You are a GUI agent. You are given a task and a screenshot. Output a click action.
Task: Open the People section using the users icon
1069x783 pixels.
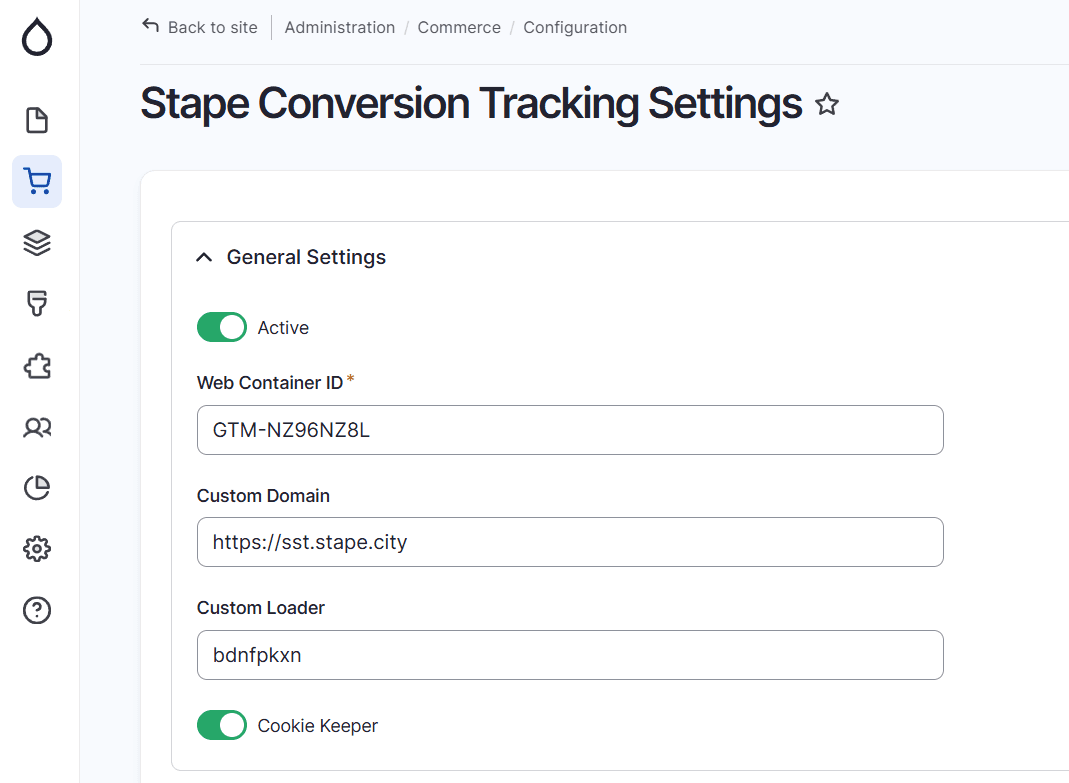[36, 427]
